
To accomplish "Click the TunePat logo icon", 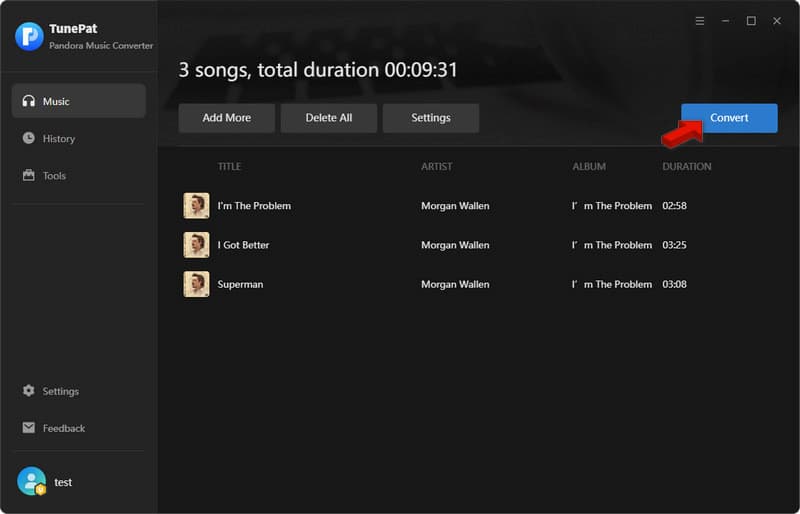I will coord(29,36).
